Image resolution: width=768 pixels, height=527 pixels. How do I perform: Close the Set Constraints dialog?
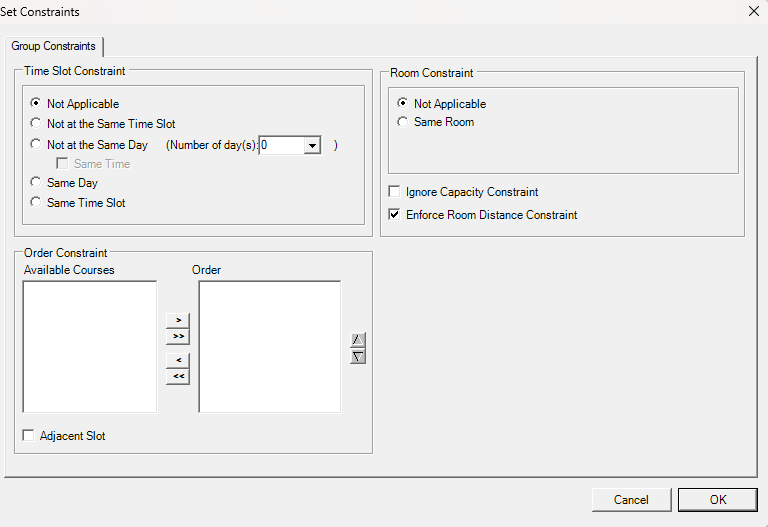753,11
